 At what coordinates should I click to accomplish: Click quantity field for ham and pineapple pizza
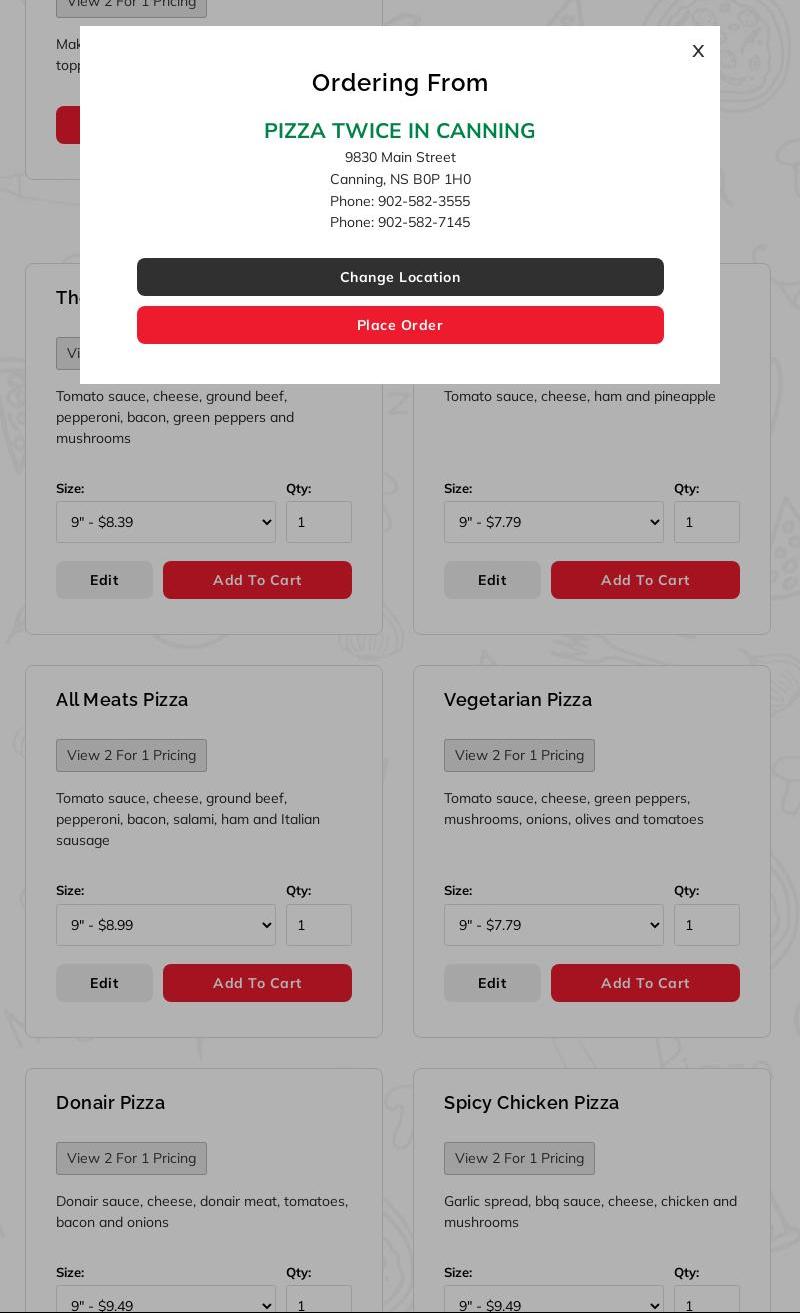[x=707, y=522]
